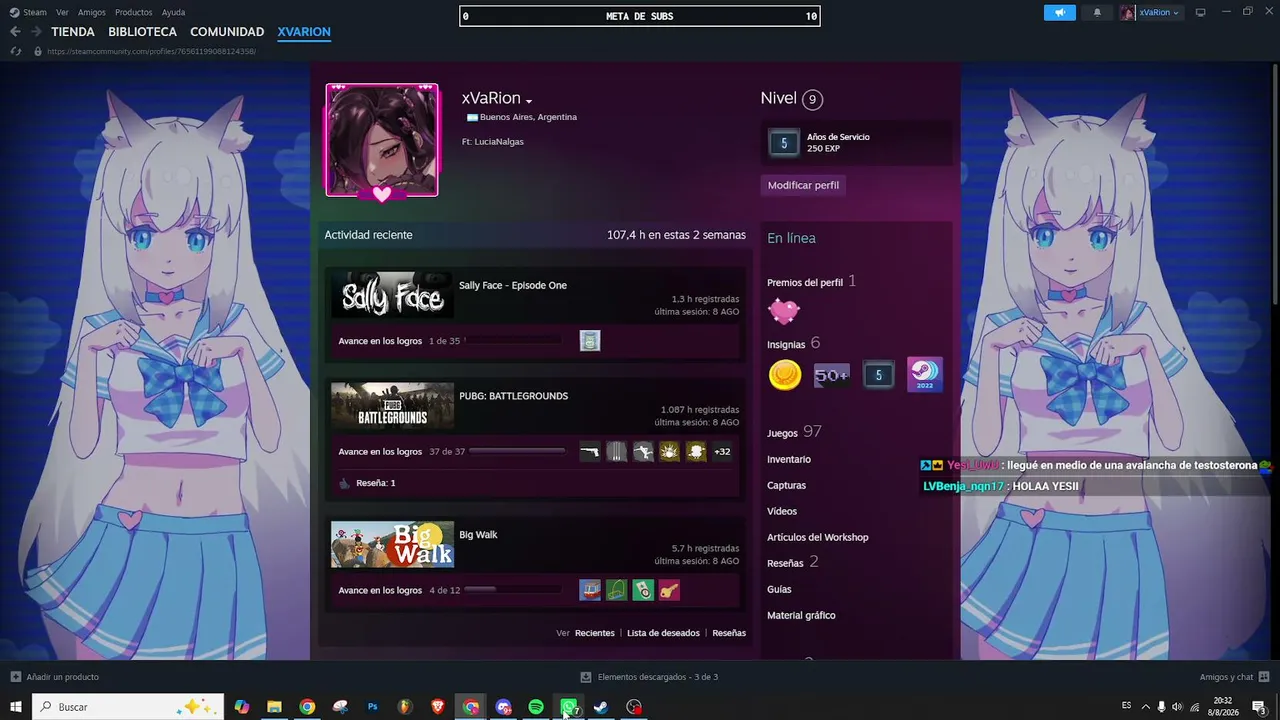Open Brave browser from the taskbar
The height and width of the screenshot is (720, 1280).
[438, 707]
